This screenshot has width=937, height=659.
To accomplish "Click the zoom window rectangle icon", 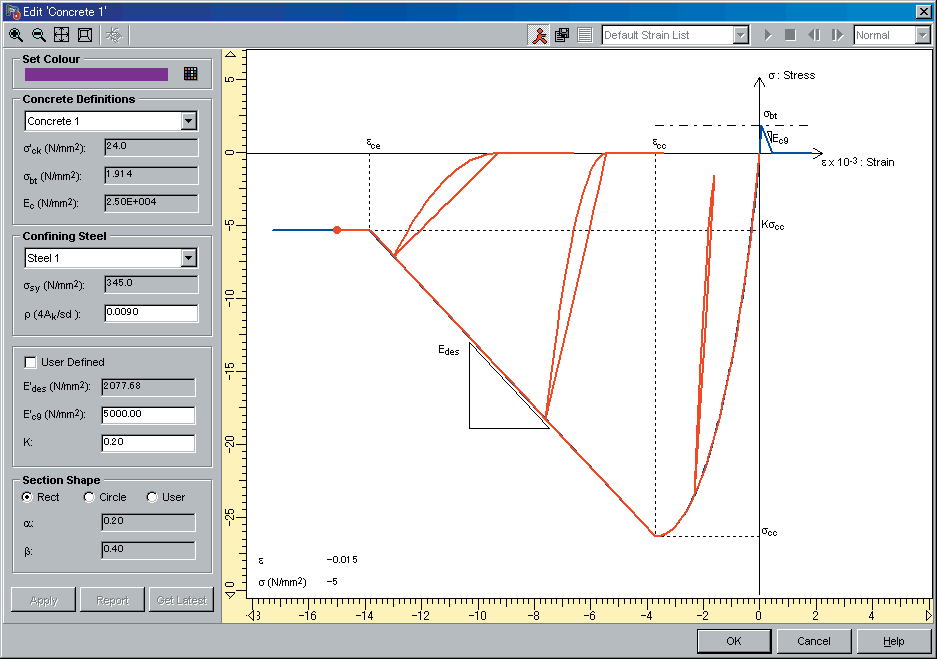I will [x=85, y=35].
